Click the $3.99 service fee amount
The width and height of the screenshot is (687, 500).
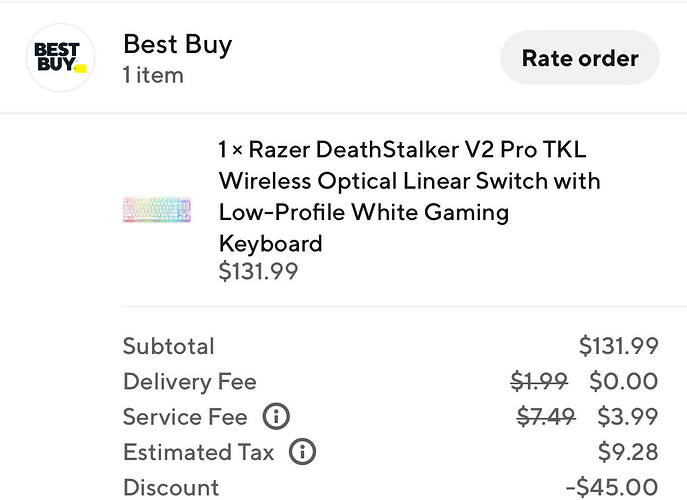pyautogui.click(x=627, y=416)
